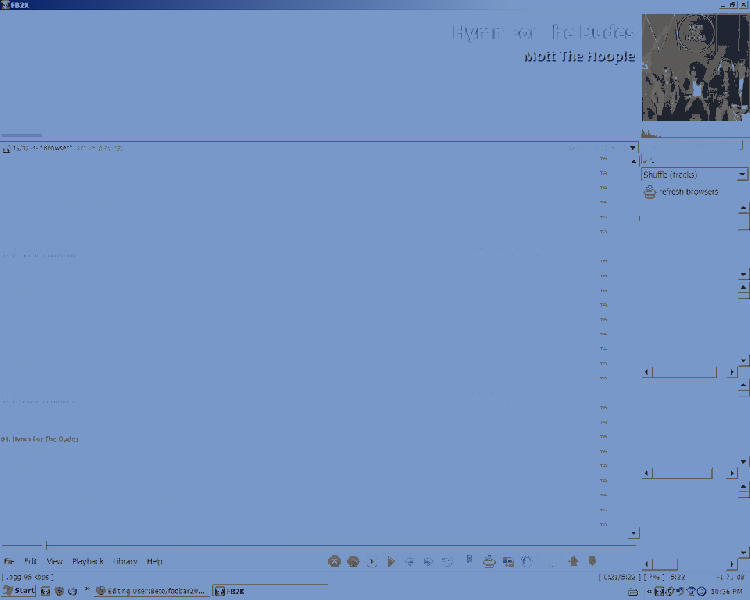The image size is (750, 600).
Task: Click the playlist scrollbar down arrow
Action: tap(633, 534)
